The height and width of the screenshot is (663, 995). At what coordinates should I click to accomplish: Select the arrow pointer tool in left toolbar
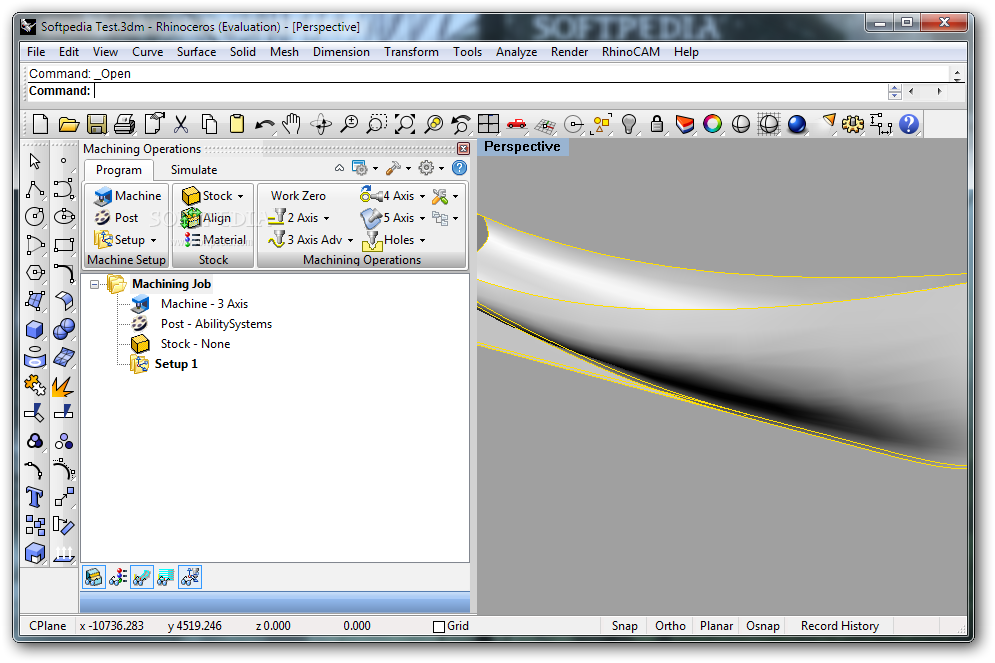(35, 161)
